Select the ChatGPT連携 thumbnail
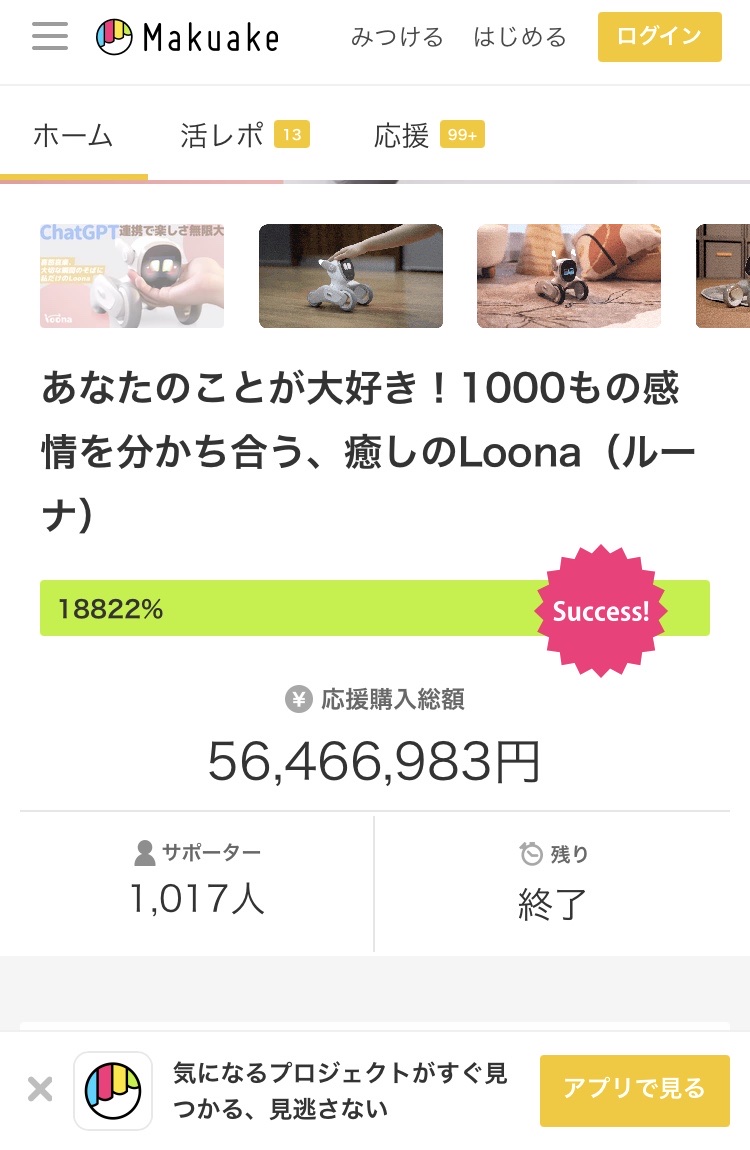The image size is (750, 1150). [132, 276]
